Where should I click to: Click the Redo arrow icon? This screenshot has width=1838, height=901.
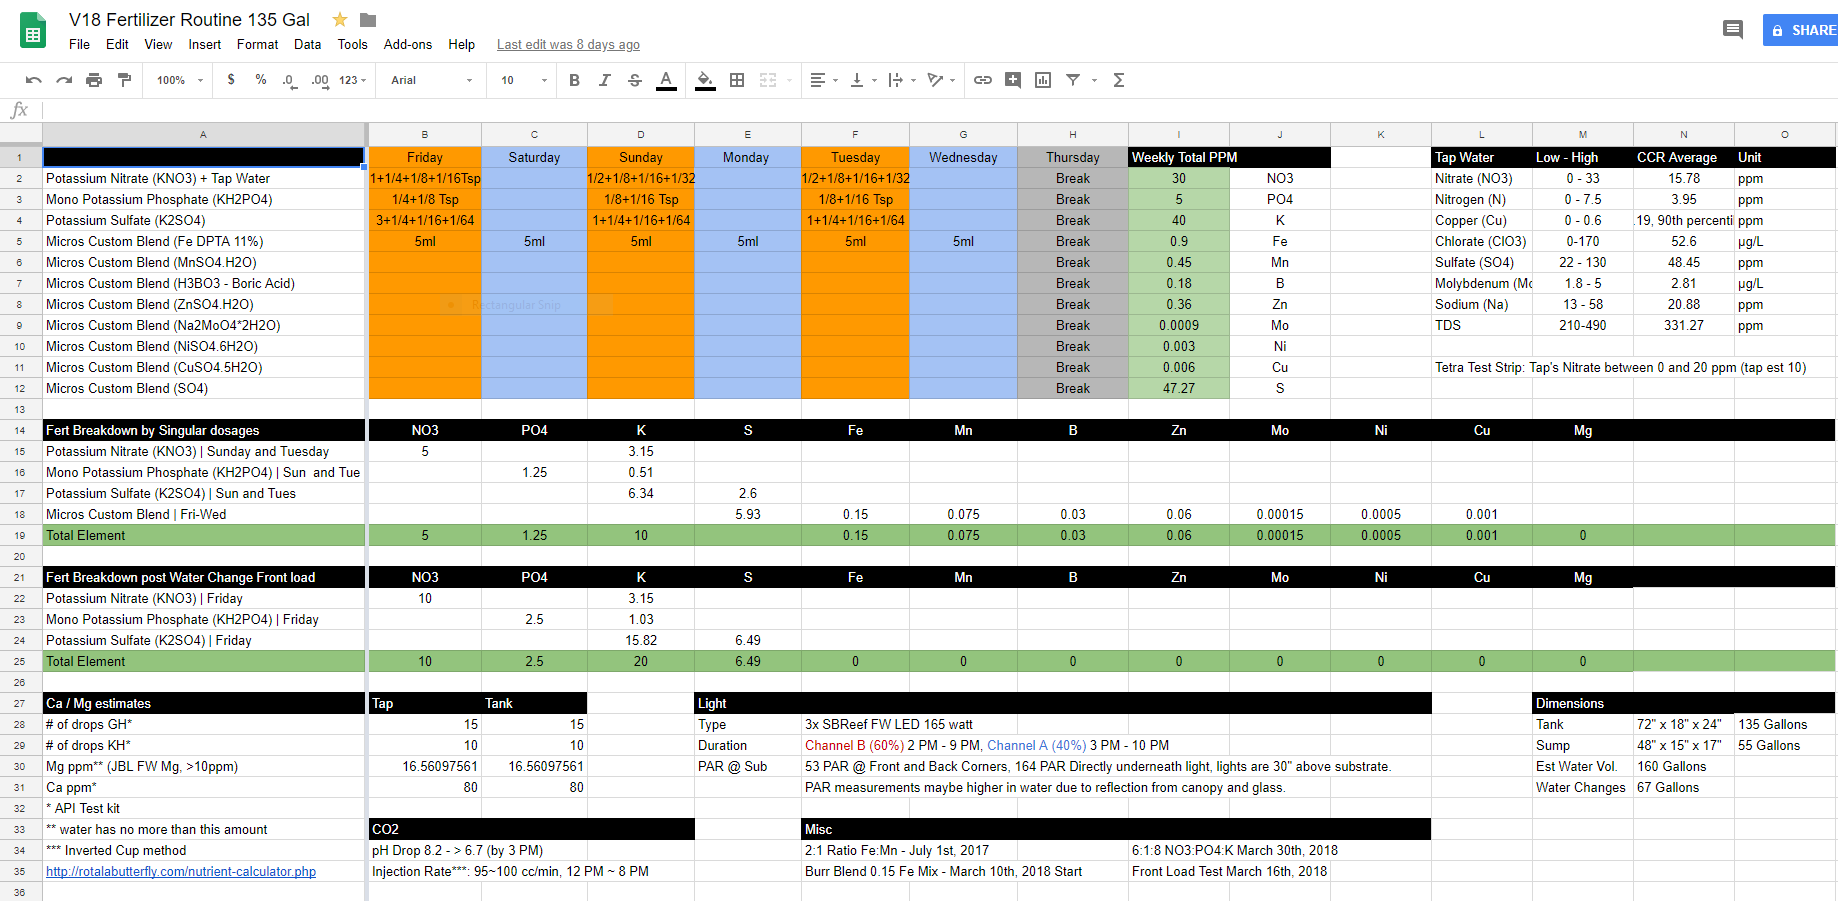coord(64,80)
